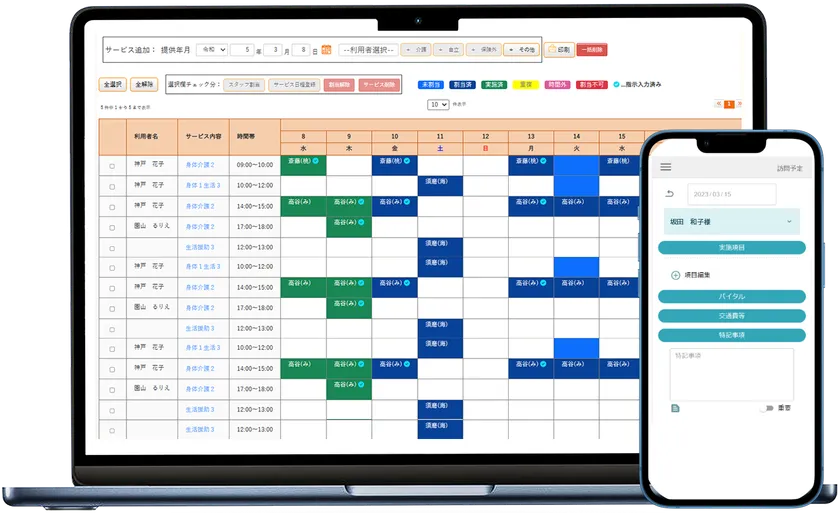Expand the 坂田 和子様 selector on phone
840x513 pixels.
[732, 222]
